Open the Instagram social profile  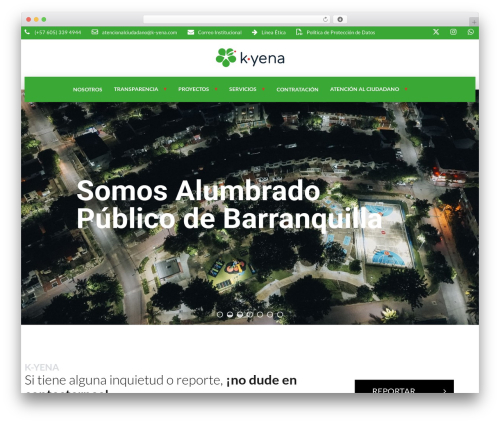453,32
